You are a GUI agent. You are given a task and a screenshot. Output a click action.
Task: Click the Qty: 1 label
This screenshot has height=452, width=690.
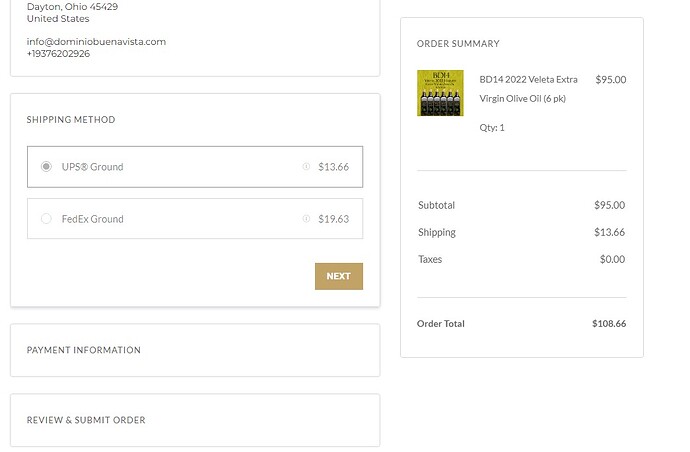492,128
